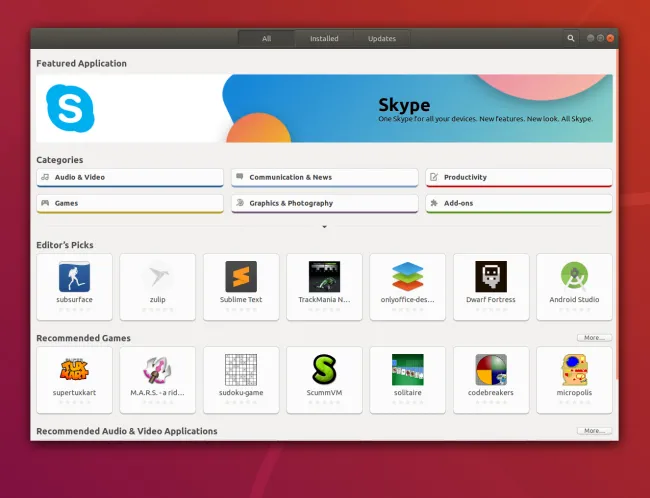Screen dimensions: 650x498
Task: Click the music note Audio & Video icon
Action: (x=45, y=177)
